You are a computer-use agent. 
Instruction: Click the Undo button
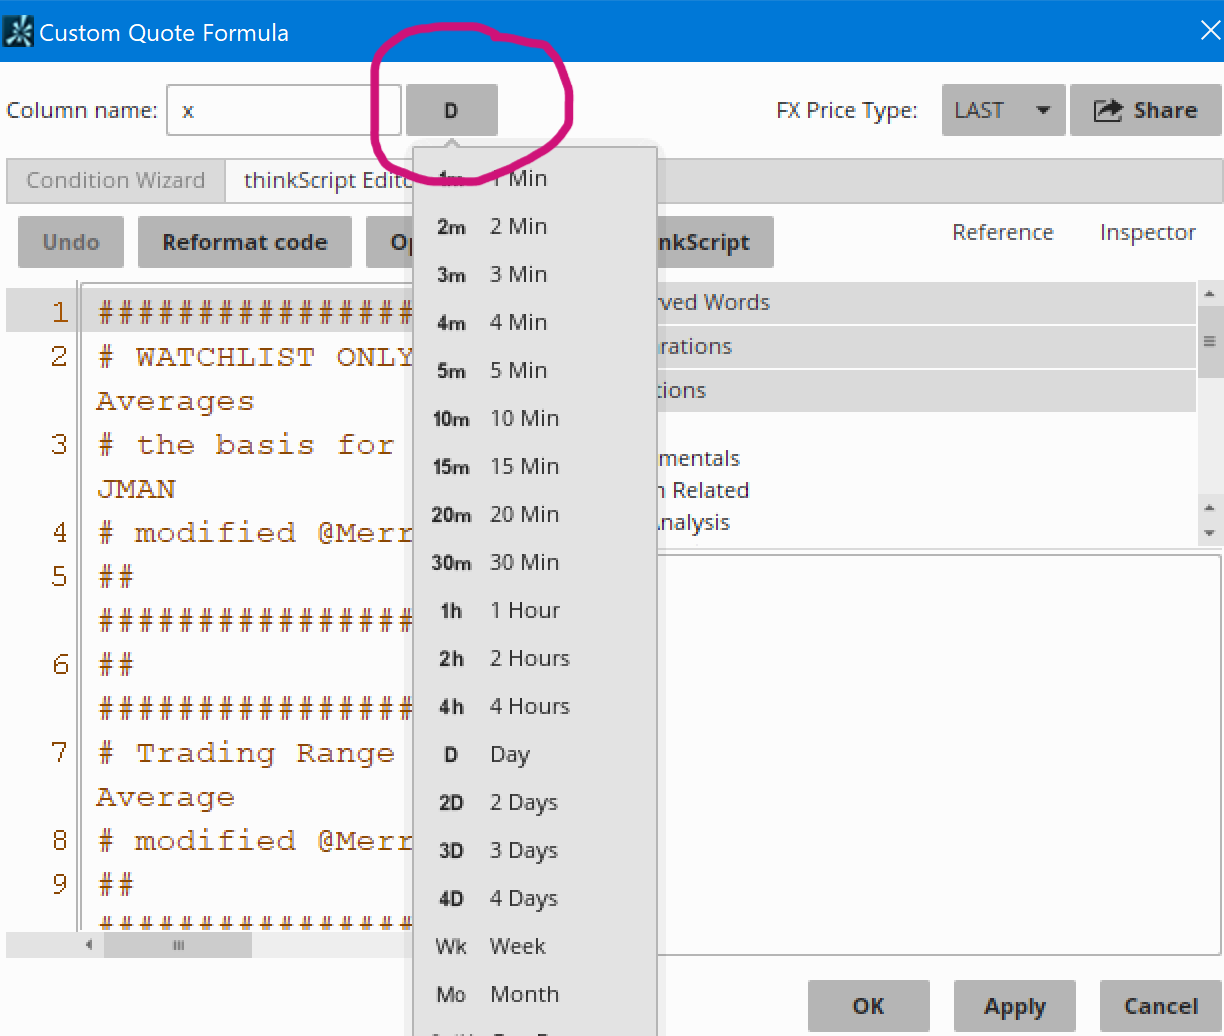pos(71,242)
